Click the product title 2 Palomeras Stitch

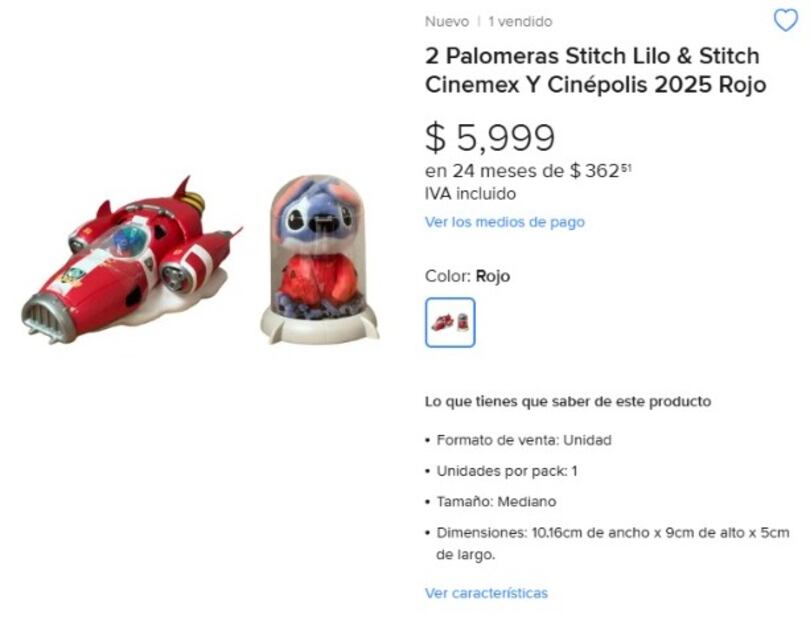[595, 70]
